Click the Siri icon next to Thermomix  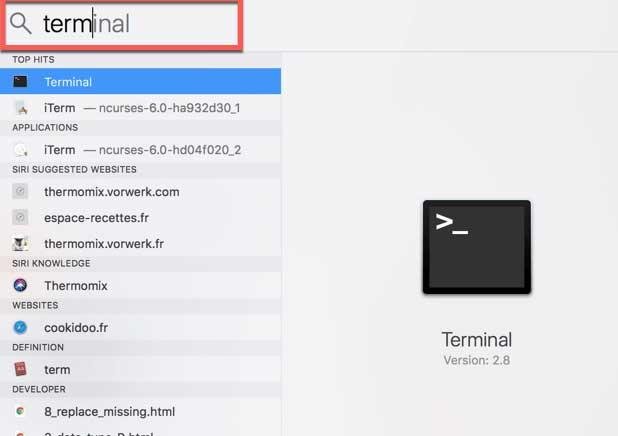20,285
